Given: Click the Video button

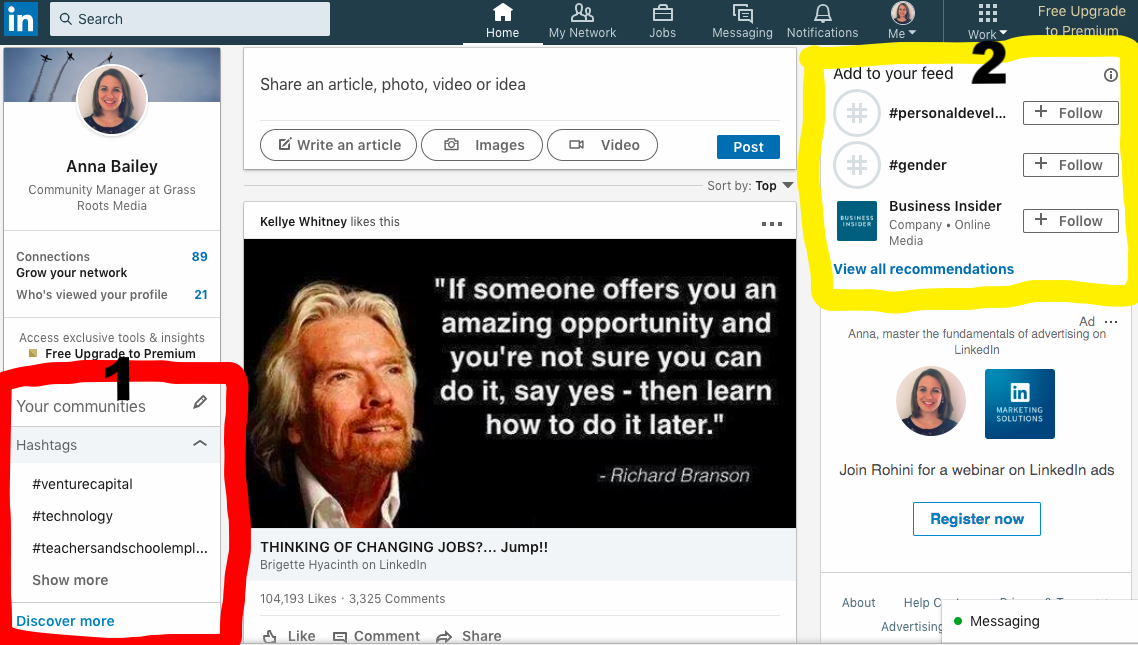Looking at the screenshot, I should (602, 145).
